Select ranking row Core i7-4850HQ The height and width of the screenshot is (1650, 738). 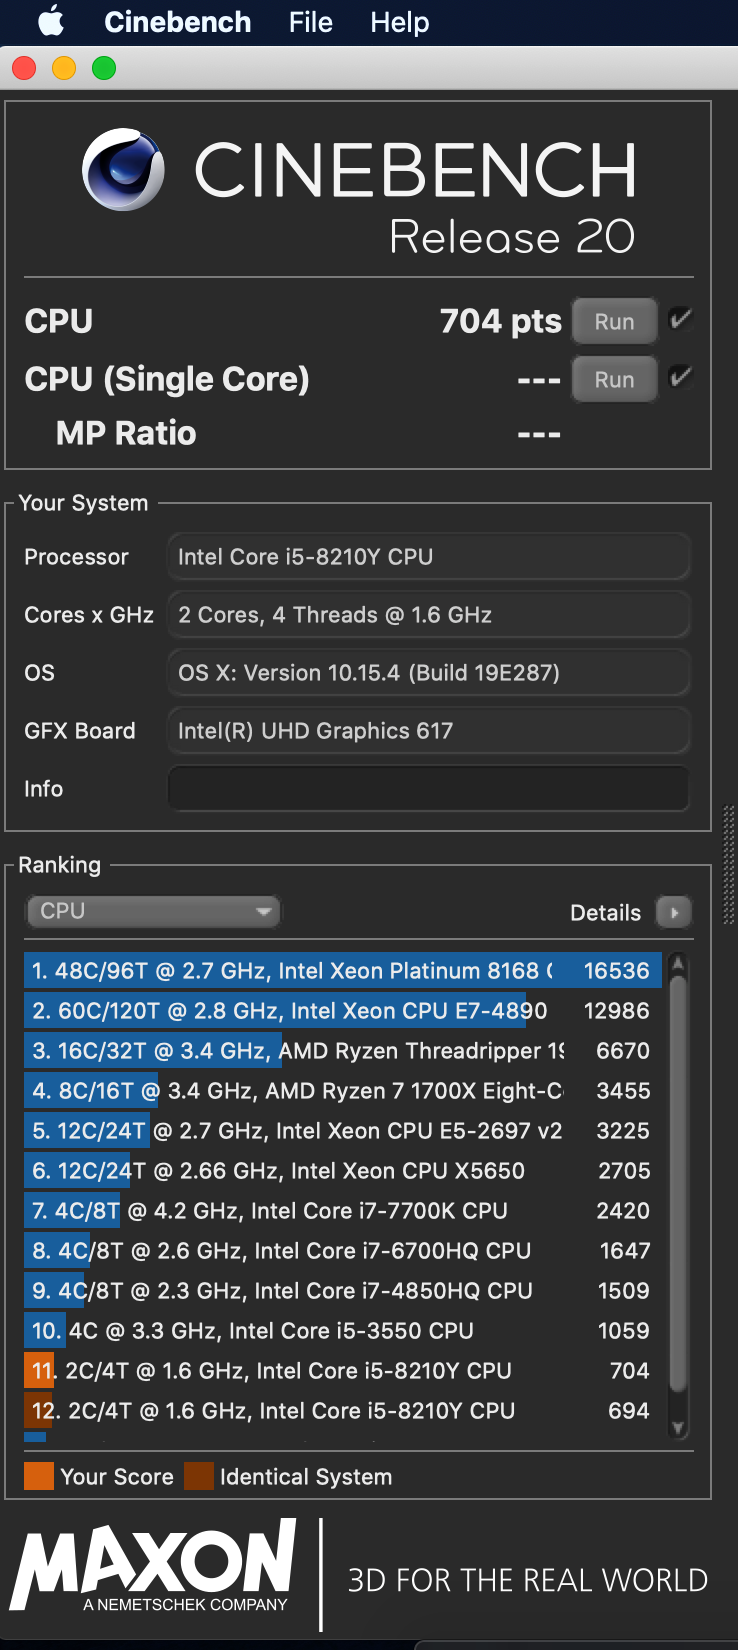[x=343, y=1291]
